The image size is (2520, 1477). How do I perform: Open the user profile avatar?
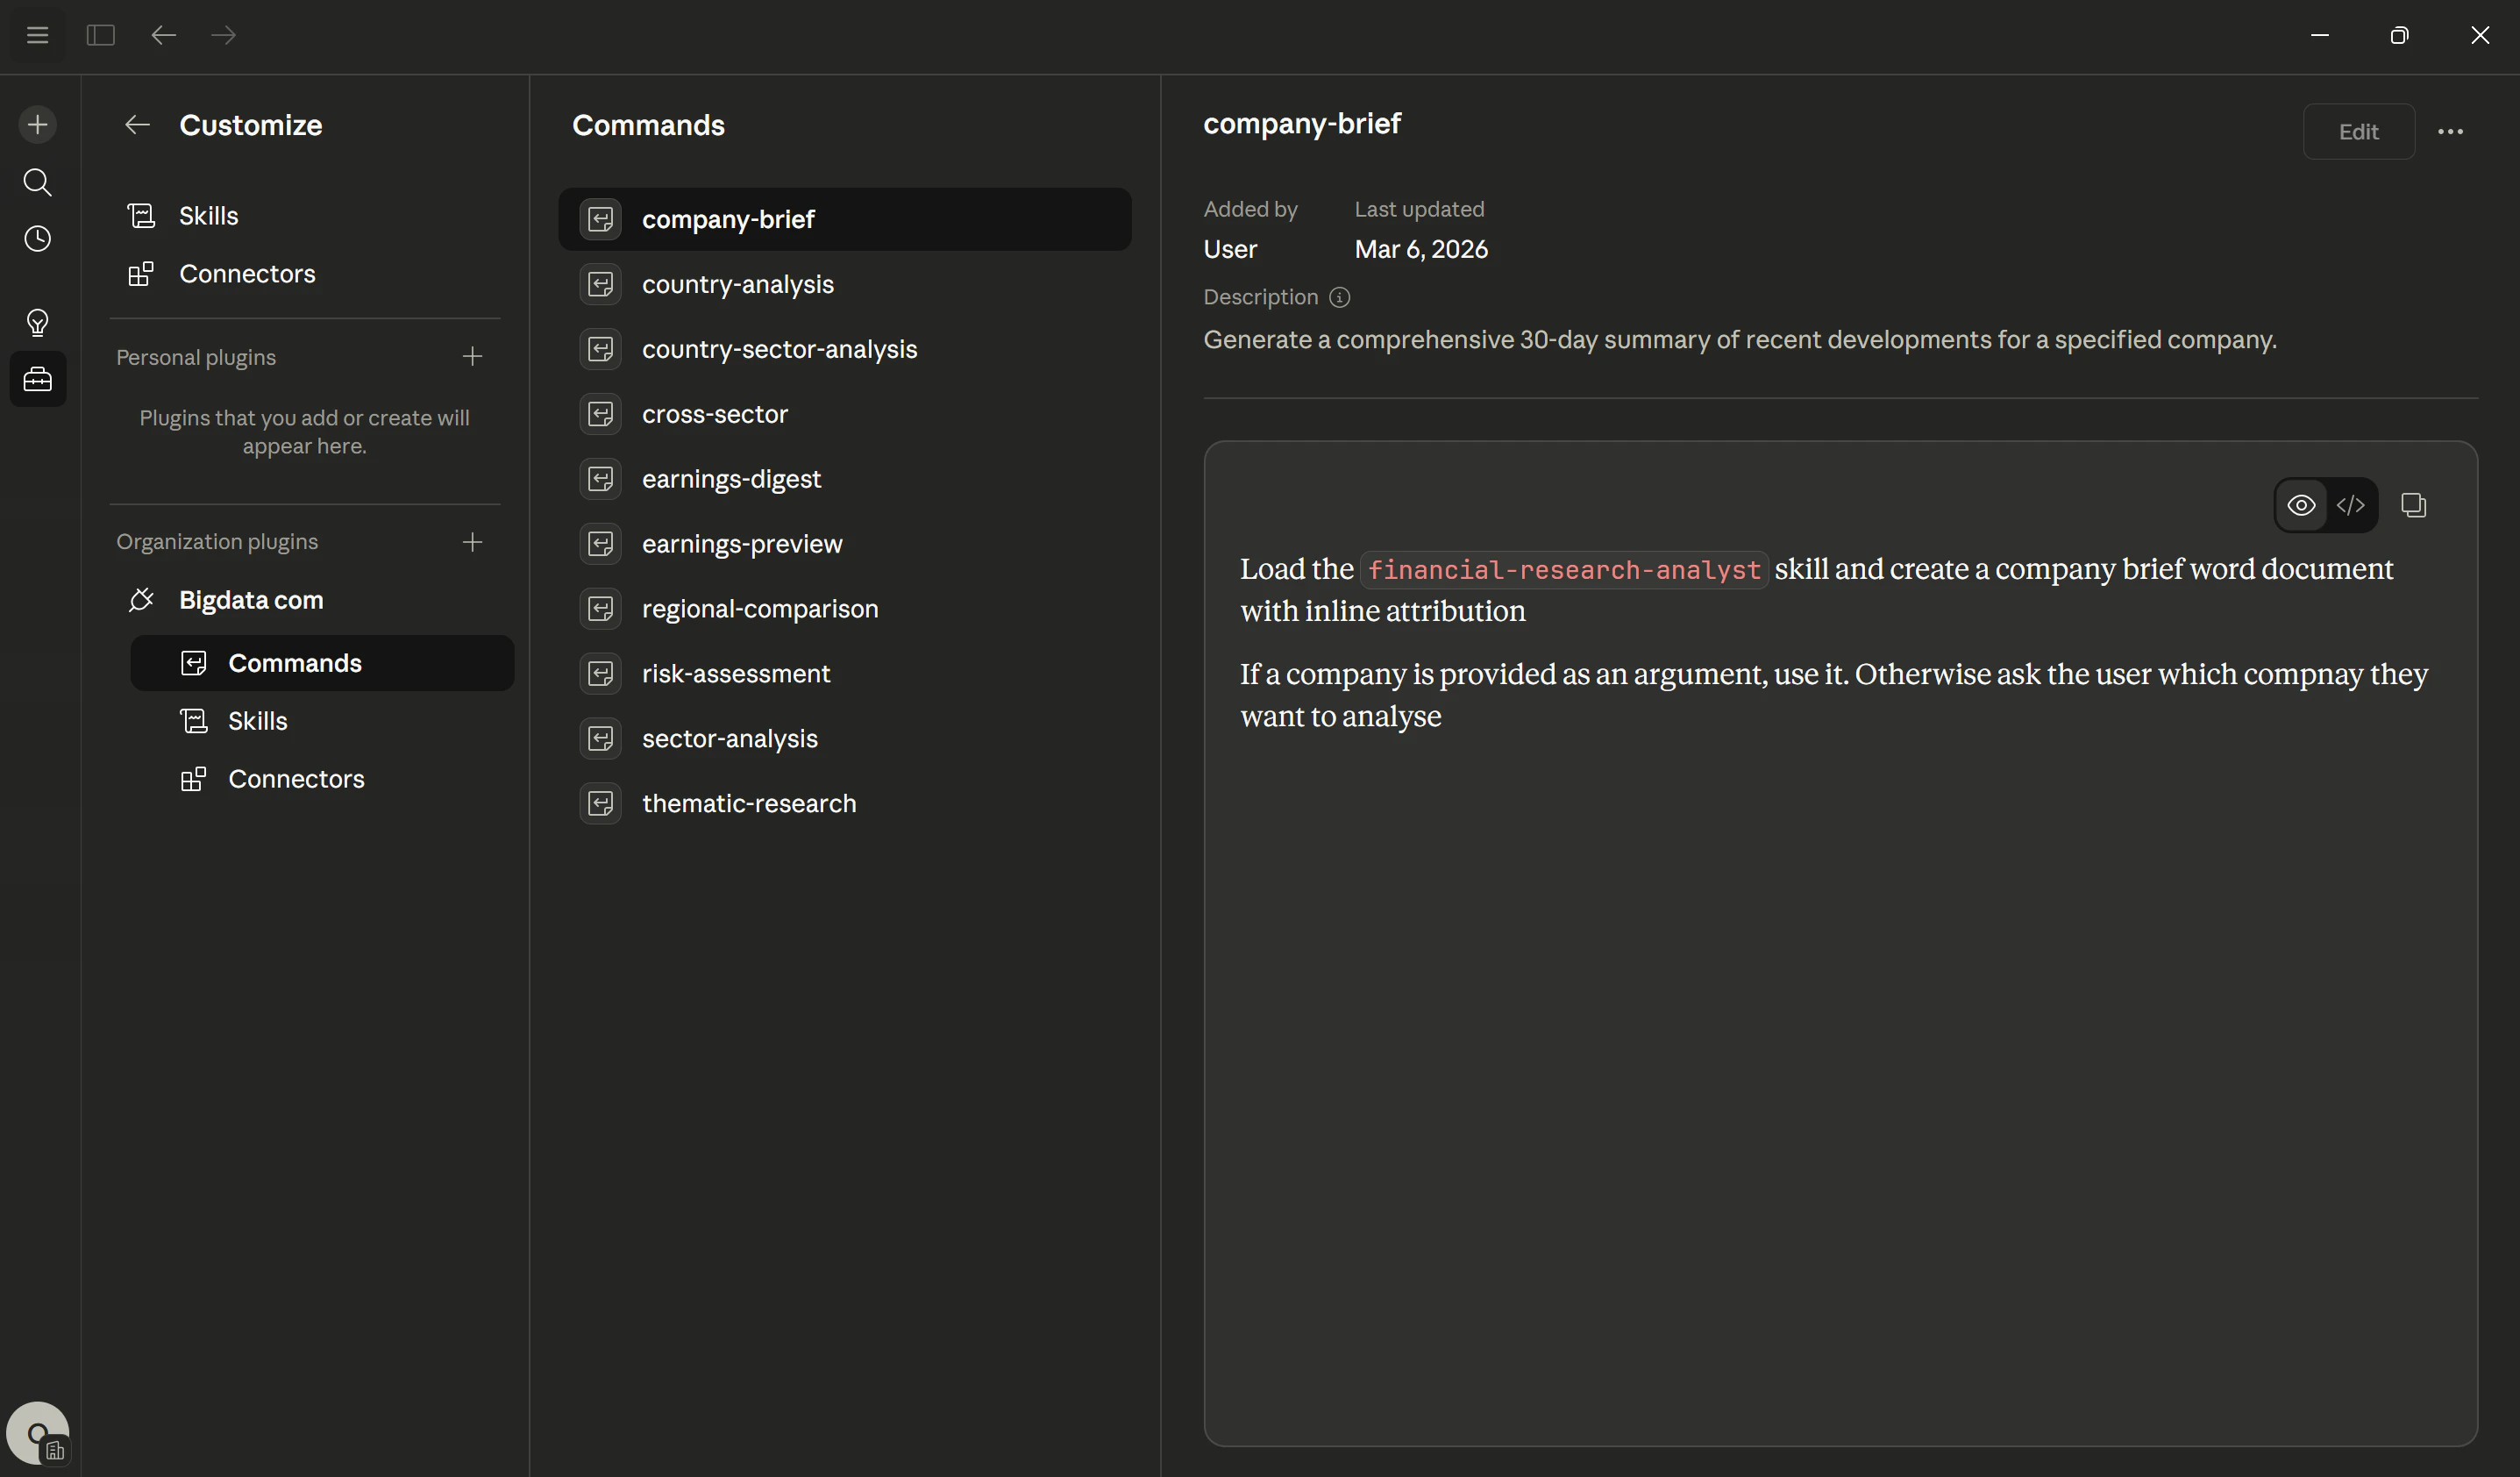[37, 1432]
